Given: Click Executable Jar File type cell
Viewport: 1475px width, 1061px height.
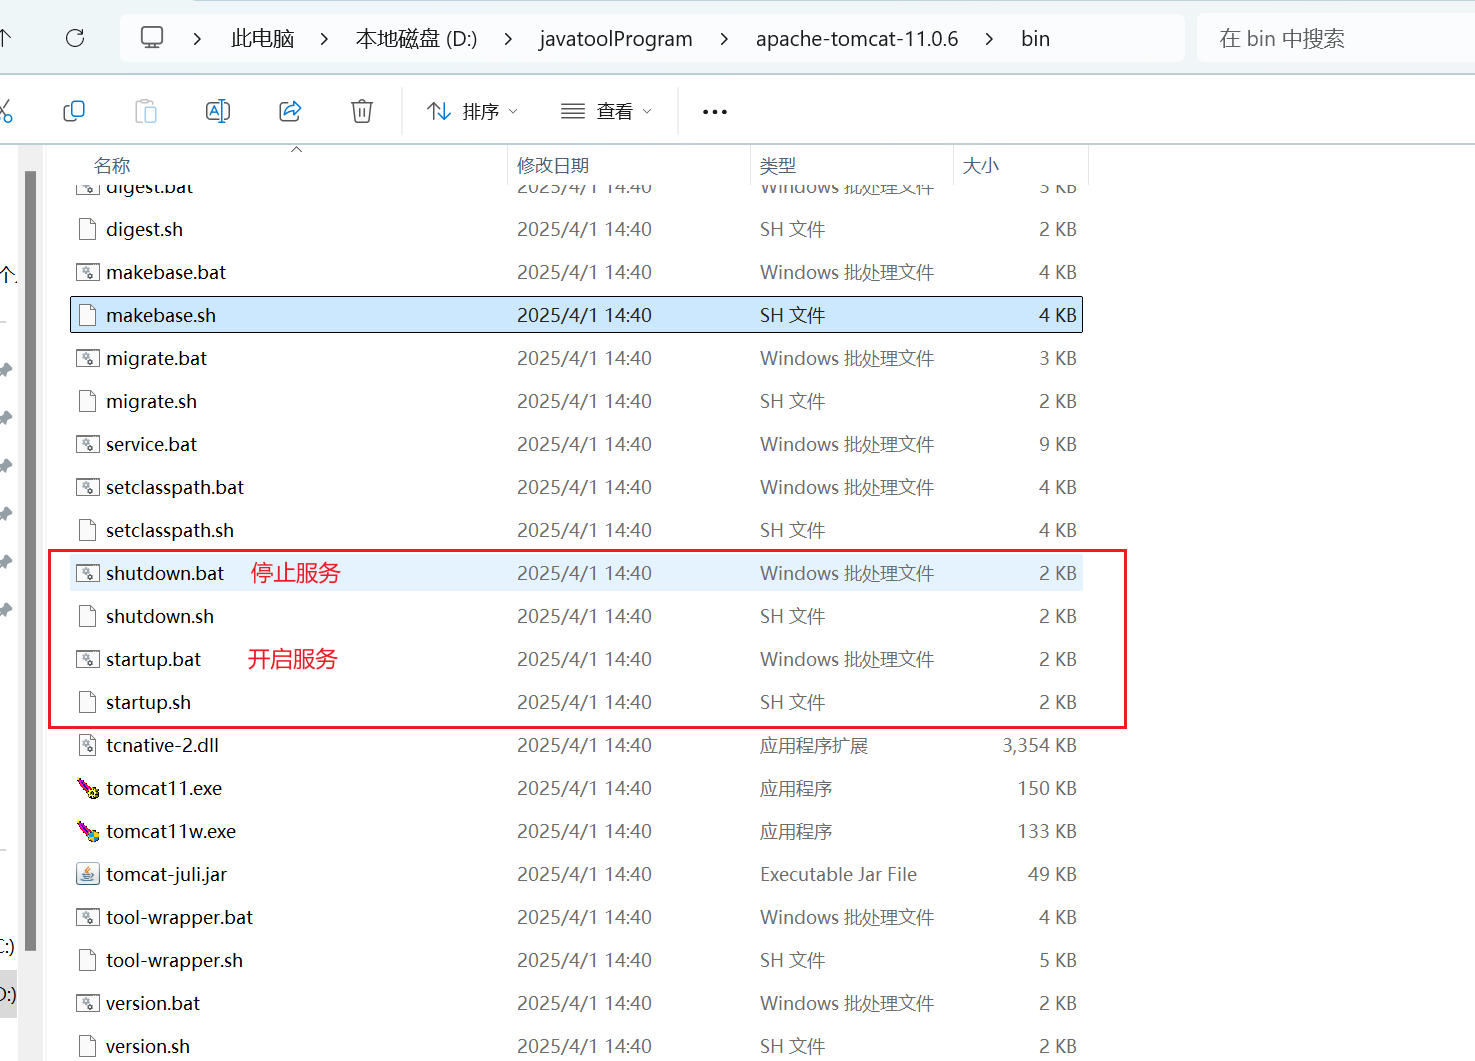Looking at the screenshot, I should tap(838, 874).
